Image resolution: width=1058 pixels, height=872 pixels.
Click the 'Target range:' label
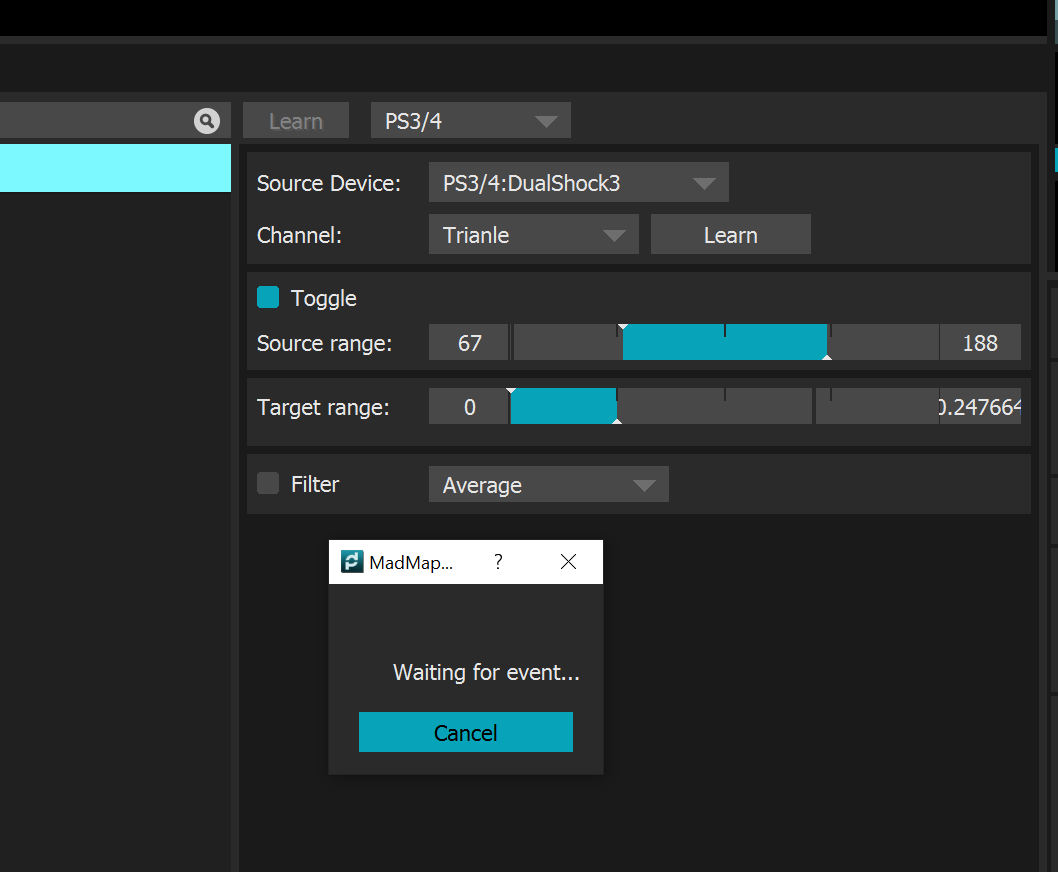tap(323, 407)
